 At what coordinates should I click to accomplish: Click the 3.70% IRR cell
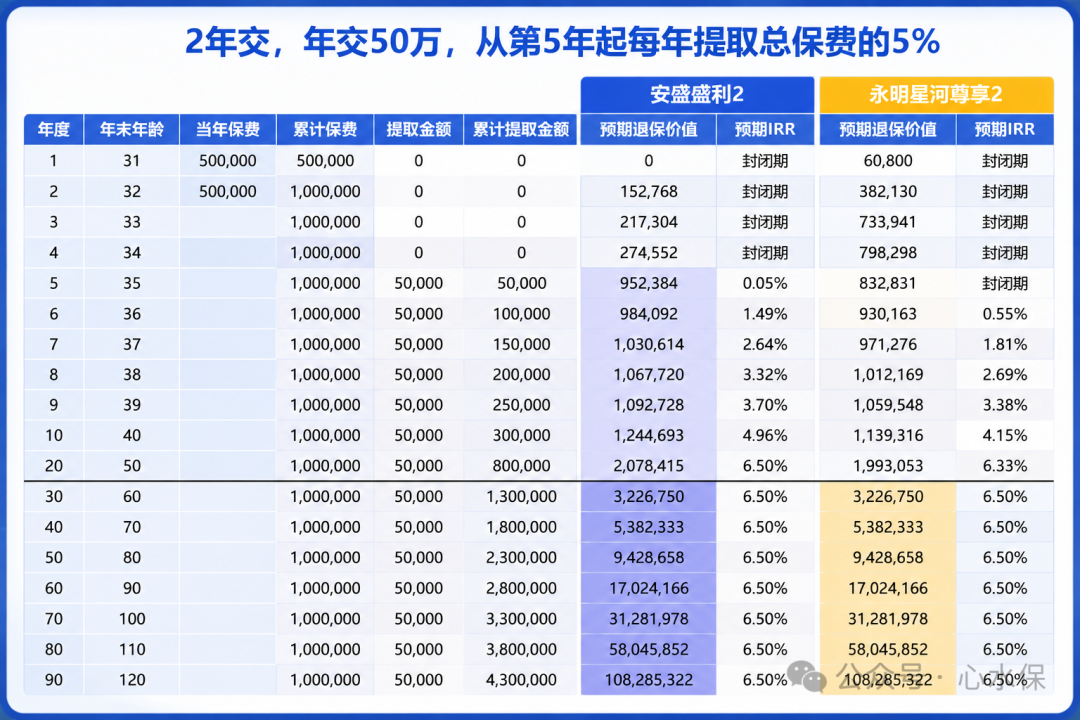(765, 405)
